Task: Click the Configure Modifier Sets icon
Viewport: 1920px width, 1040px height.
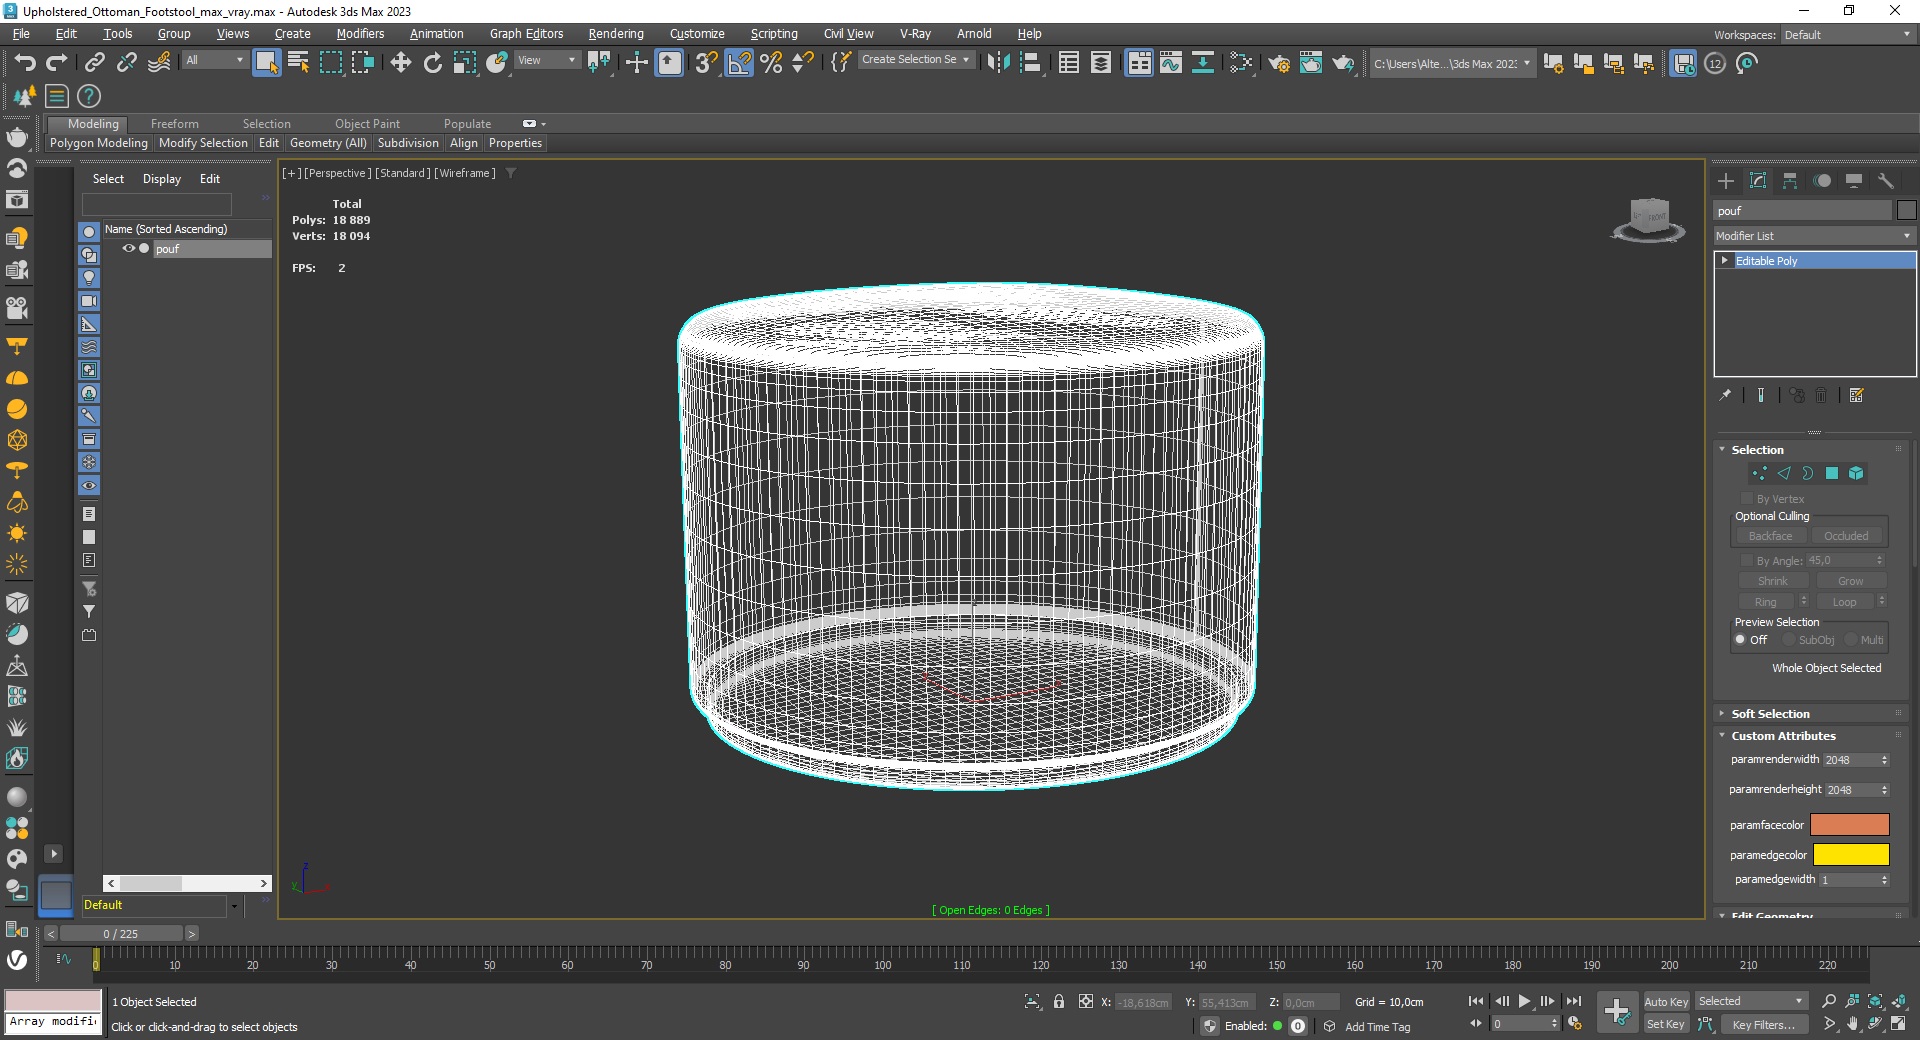Action: (1857, 396)
